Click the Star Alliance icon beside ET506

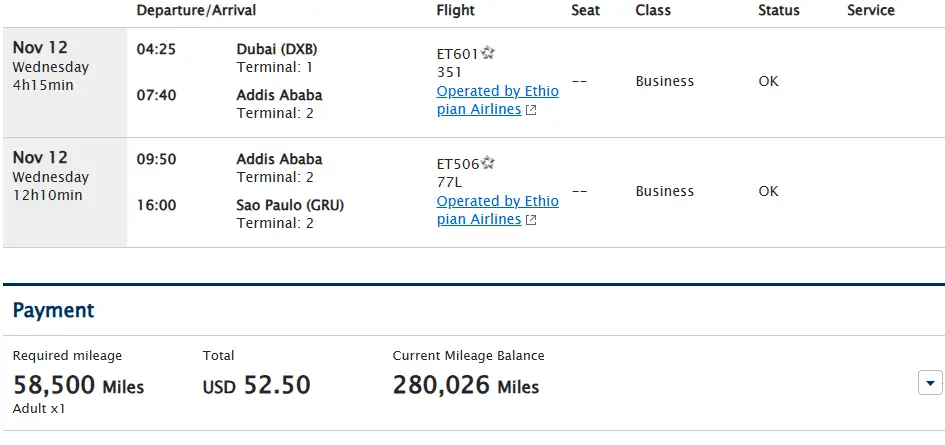[488, 163]
